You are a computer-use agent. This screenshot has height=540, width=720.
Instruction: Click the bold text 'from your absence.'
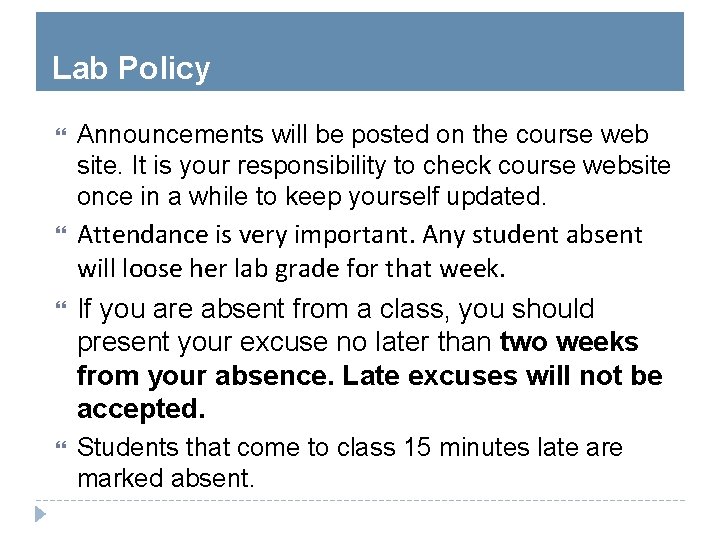[x=205, y=377]
